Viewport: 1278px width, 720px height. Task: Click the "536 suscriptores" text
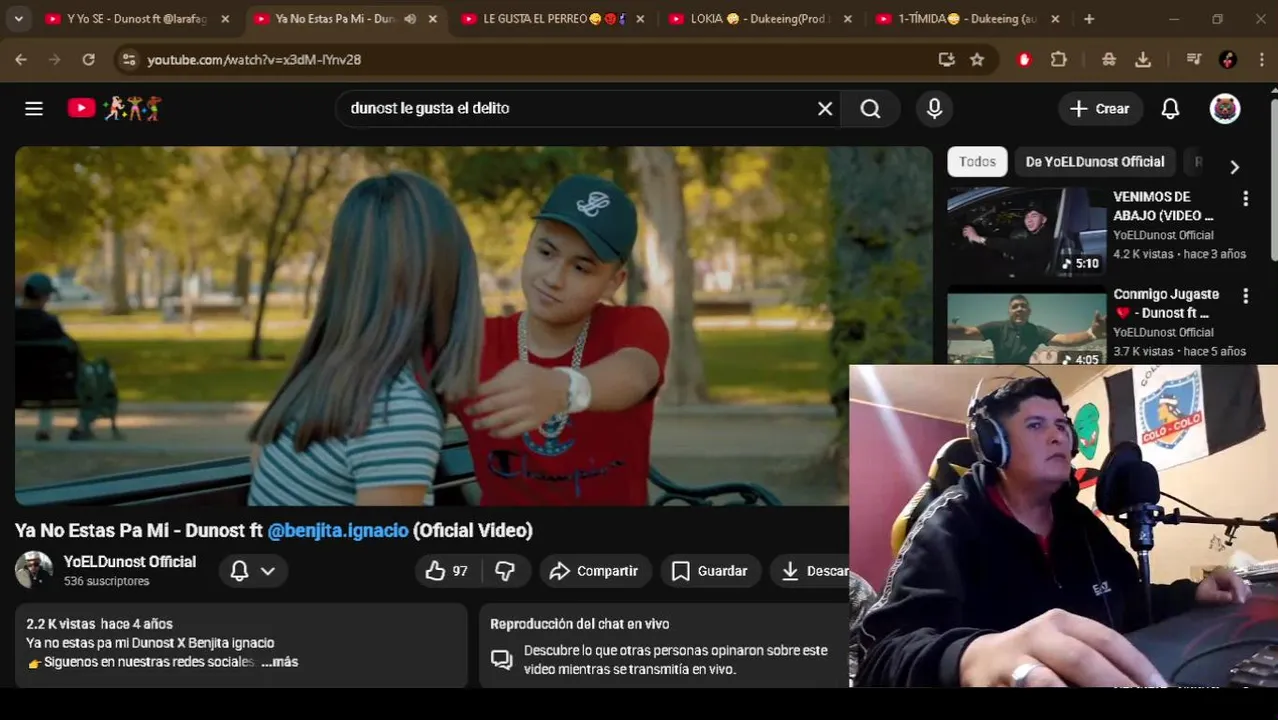(x=106, y=581)
